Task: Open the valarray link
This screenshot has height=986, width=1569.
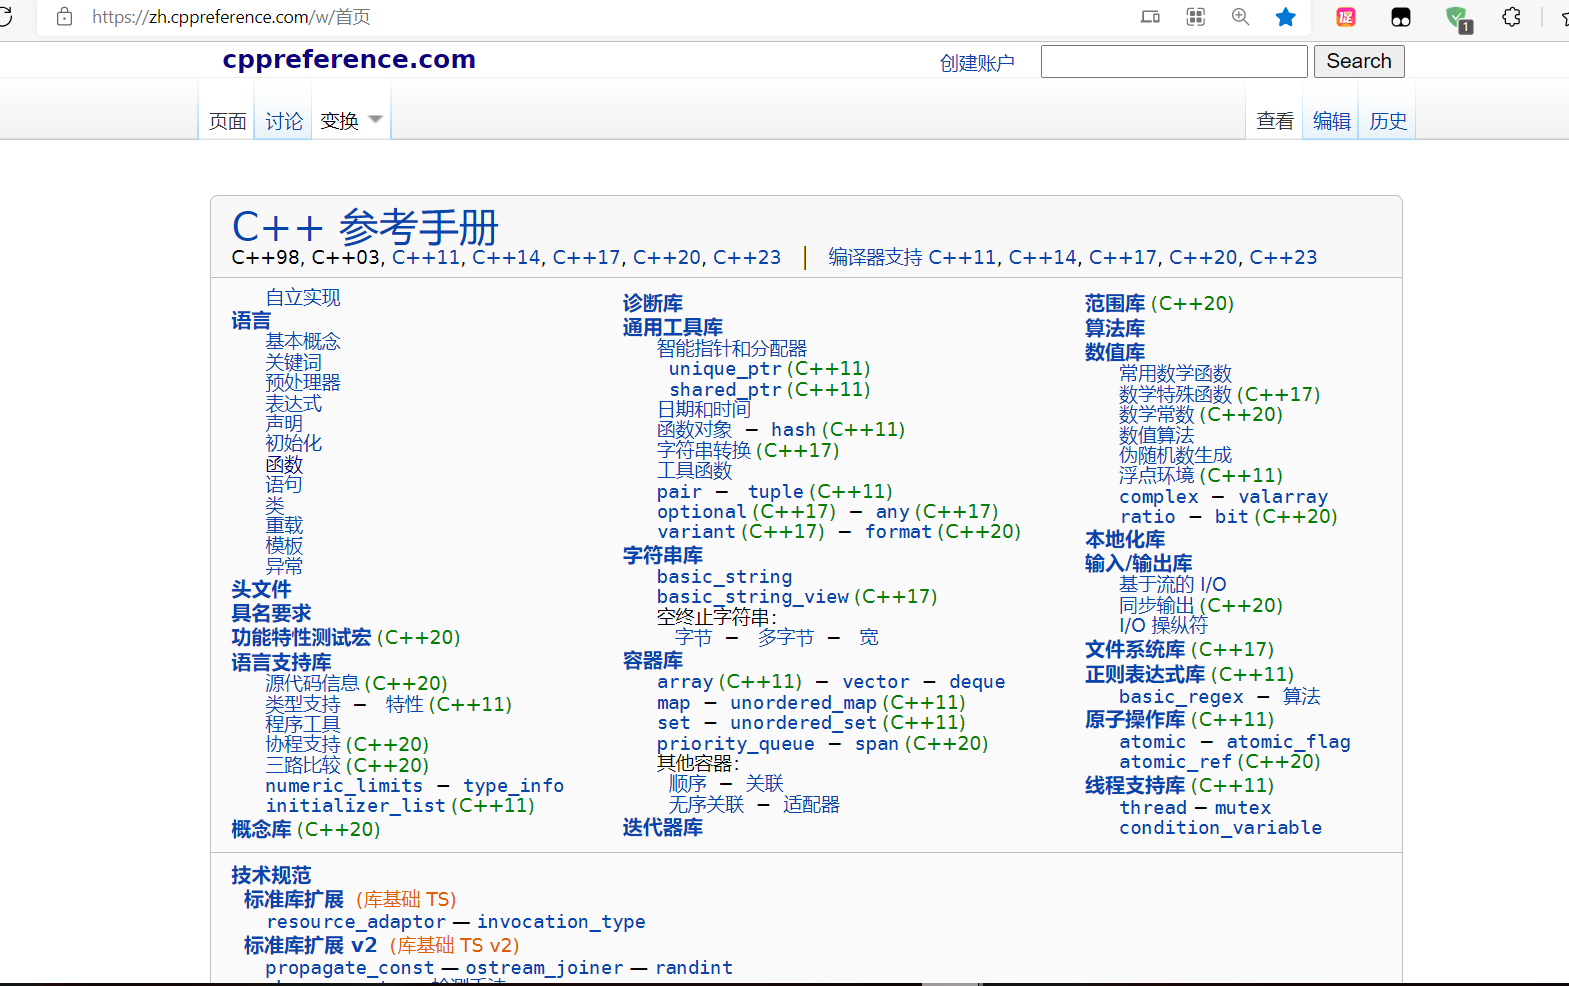Action: click(1283, 497)
